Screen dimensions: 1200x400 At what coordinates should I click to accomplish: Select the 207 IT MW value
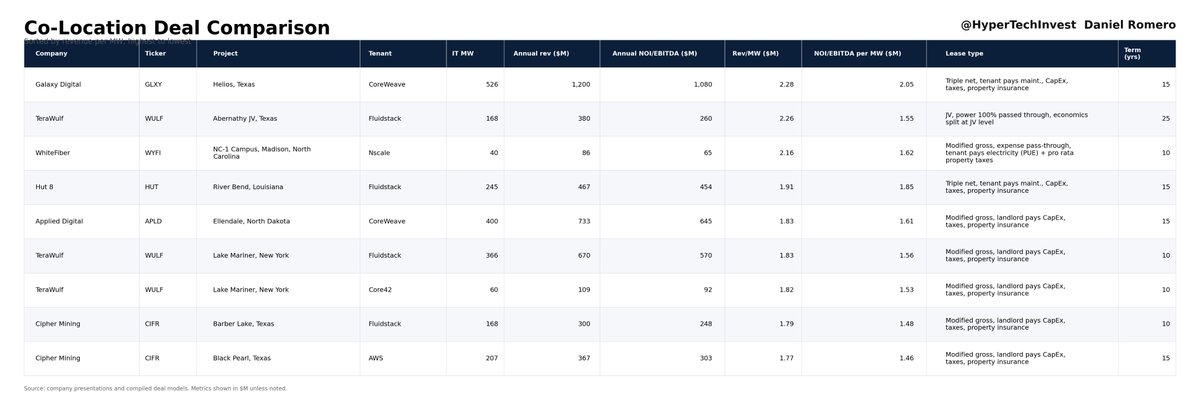coord(492,358)
